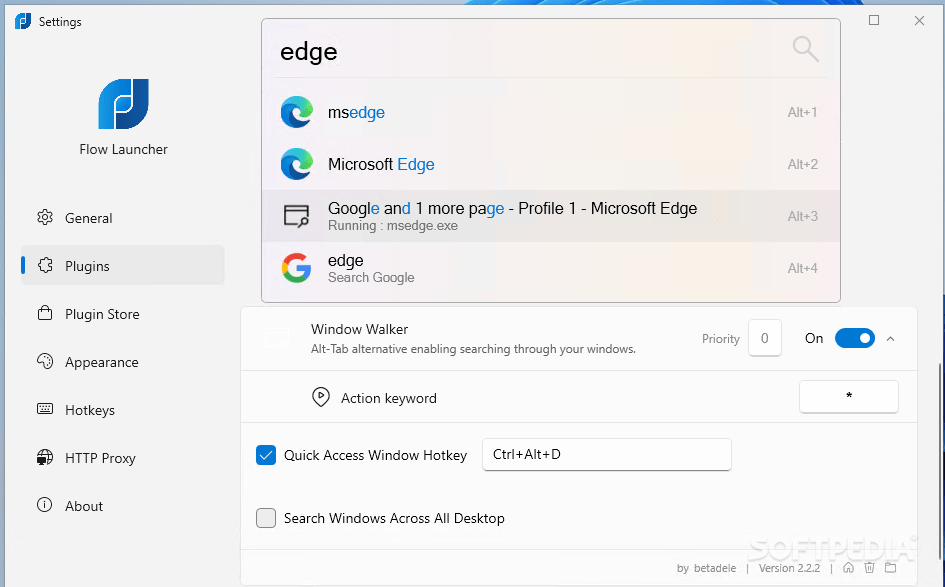This screenshot has width=945, height=587.
Task: Click the search magnifier icon
Action: (805, 49)
